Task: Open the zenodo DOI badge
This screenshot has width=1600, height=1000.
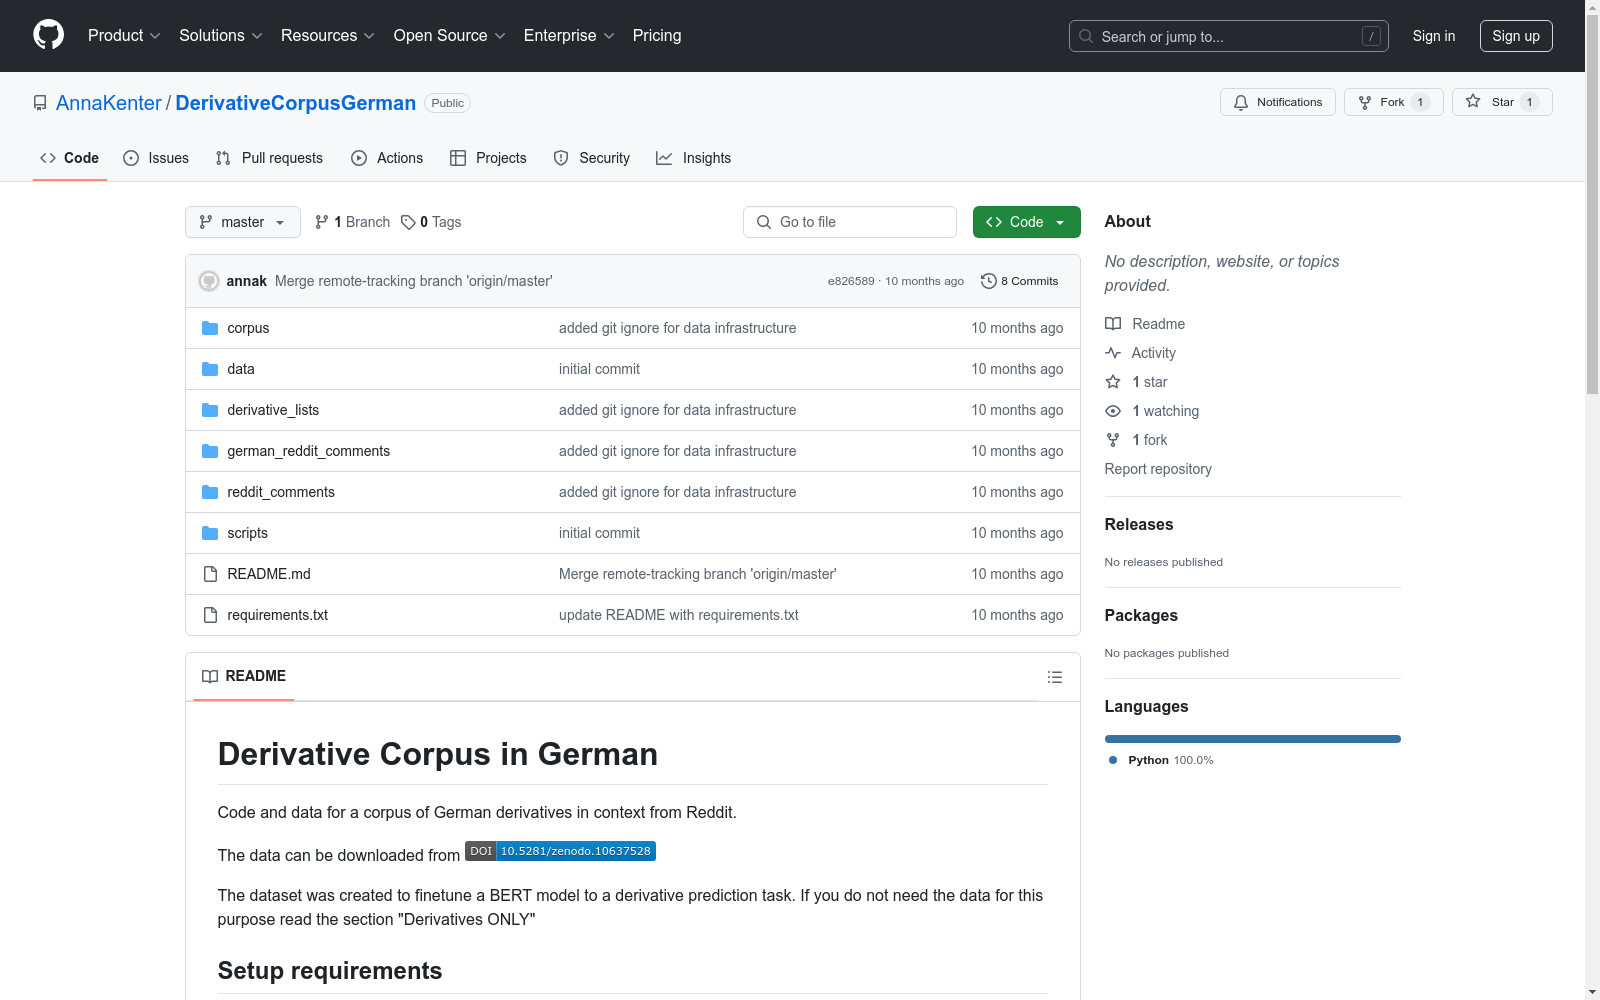Action: pos(560,851)
